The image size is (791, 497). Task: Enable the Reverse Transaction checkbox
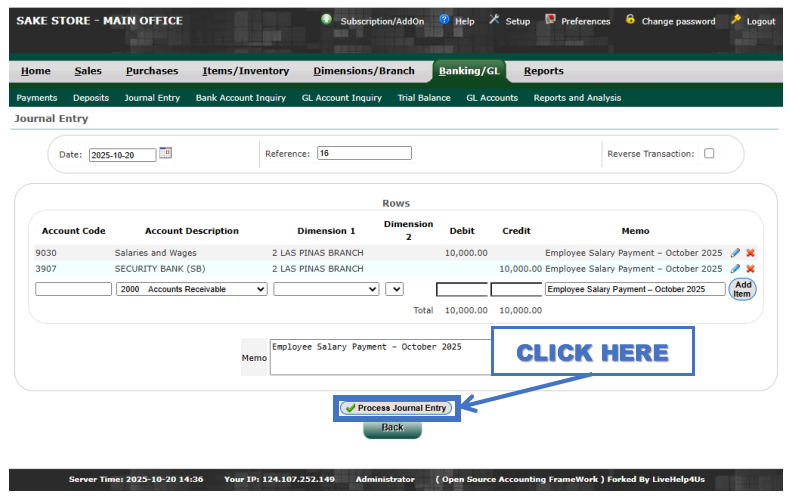pos(709,154)
